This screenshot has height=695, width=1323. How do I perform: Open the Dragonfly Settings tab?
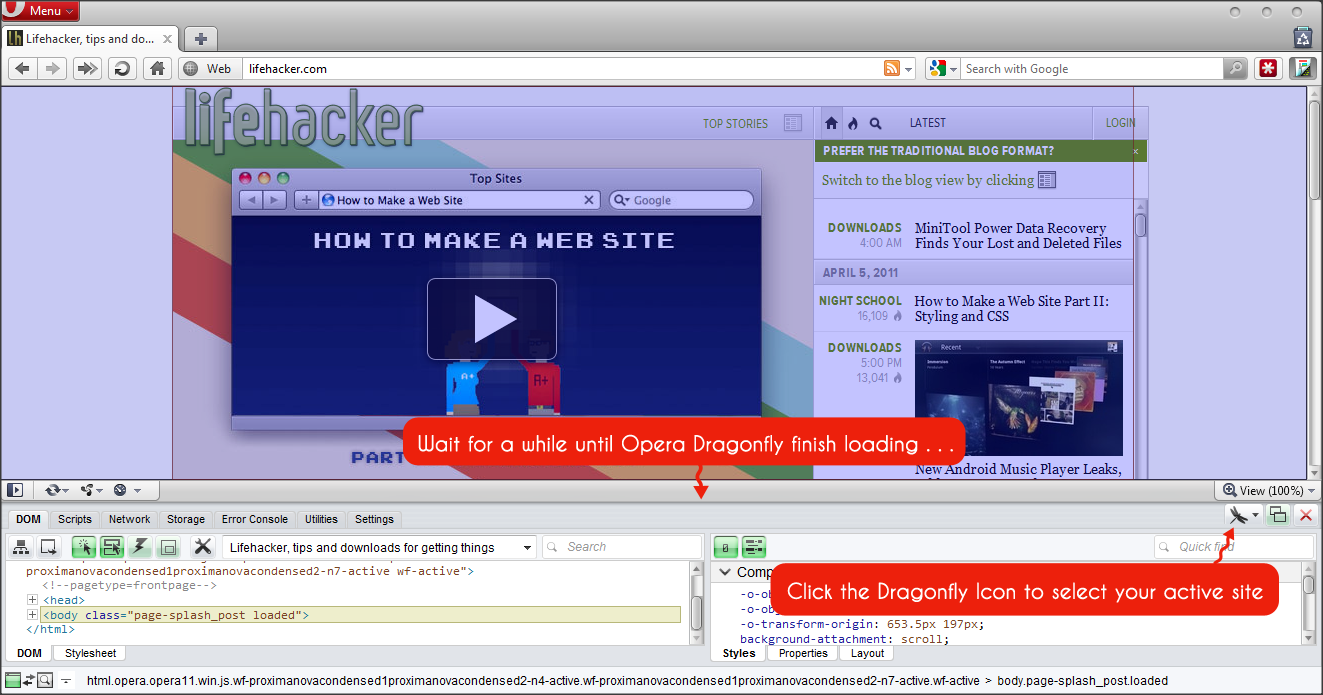point(374,519)
